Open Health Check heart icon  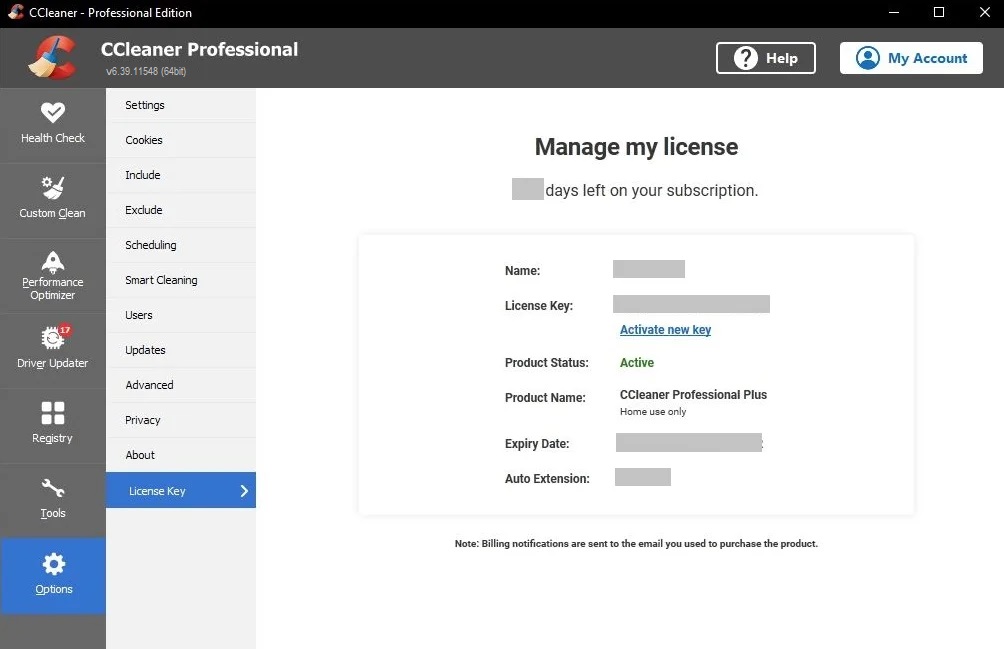53,113
